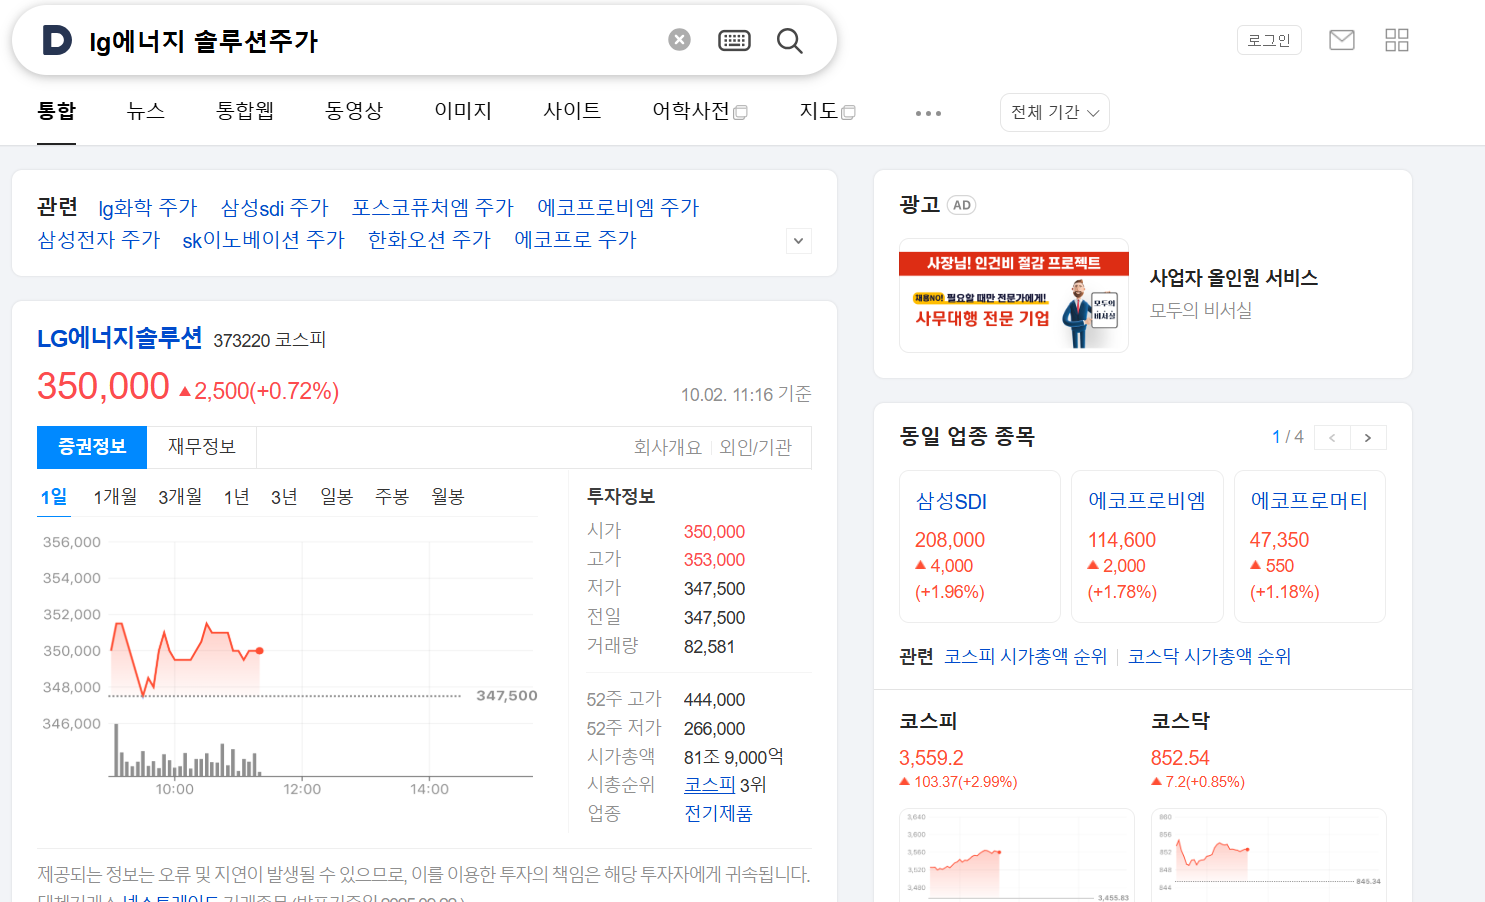
Task: Go to previous same-sector stocks page
Action: tap(1332, 437)
